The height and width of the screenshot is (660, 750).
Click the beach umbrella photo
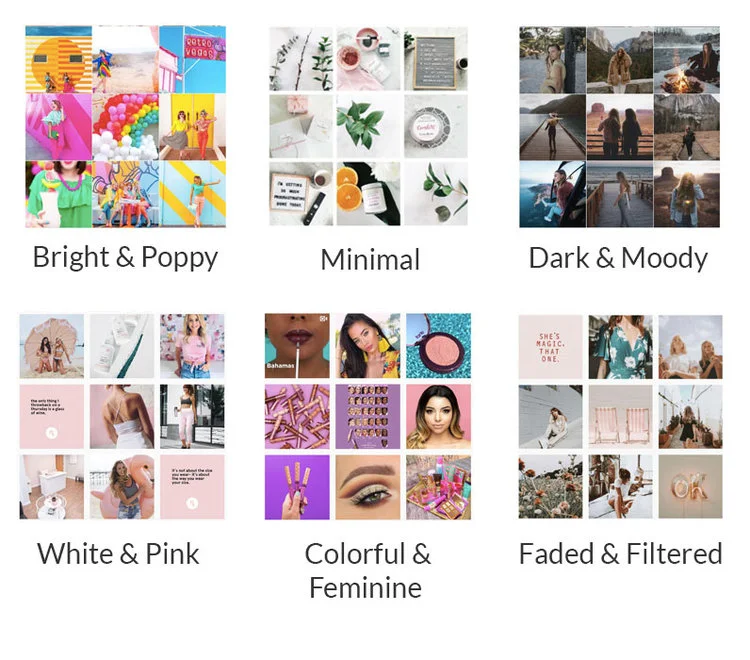click(x=52, y=346)
